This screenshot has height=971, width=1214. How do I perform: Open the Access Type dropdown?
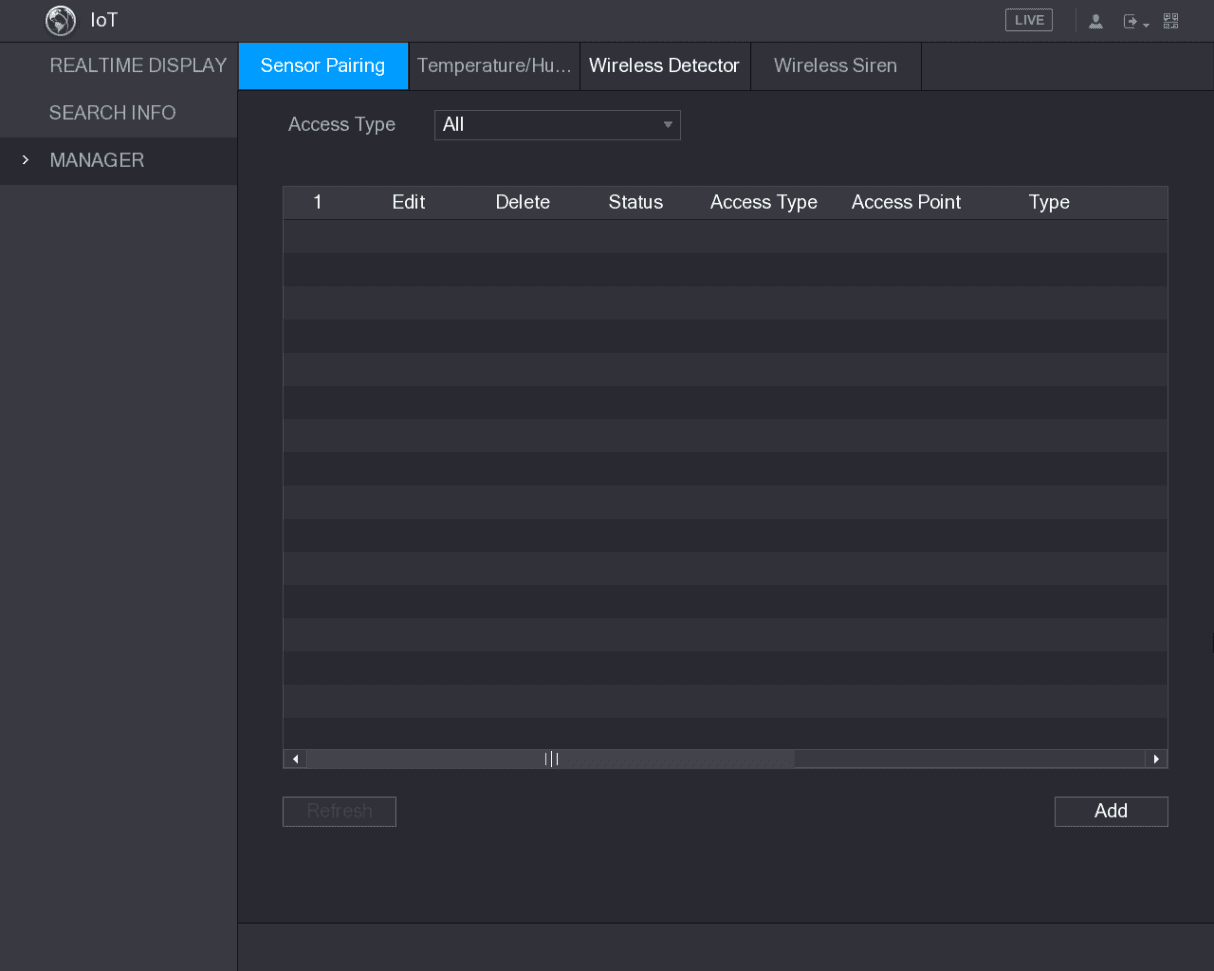(x=557, y=125)
